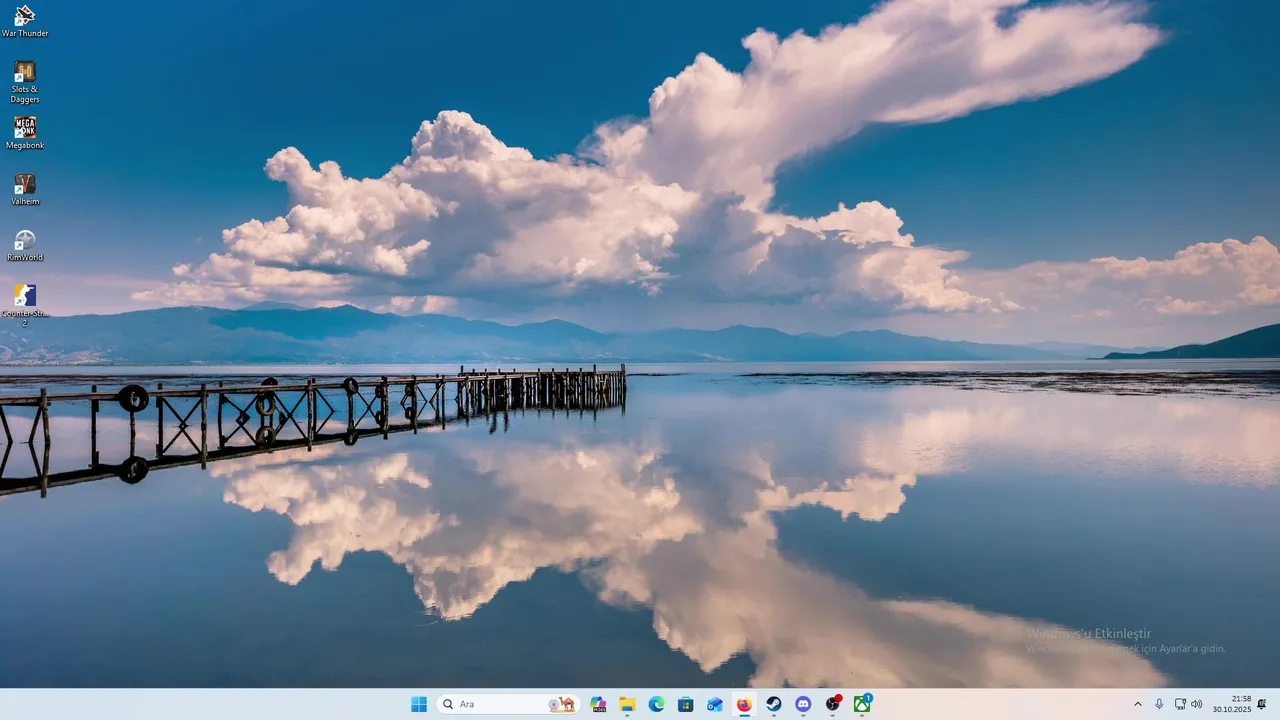Image resolution: width=1280 pixels, height=720 pixels.
Task: Select the Slots & Daggers desktop shortcut
Action: (x=25, y=82)
